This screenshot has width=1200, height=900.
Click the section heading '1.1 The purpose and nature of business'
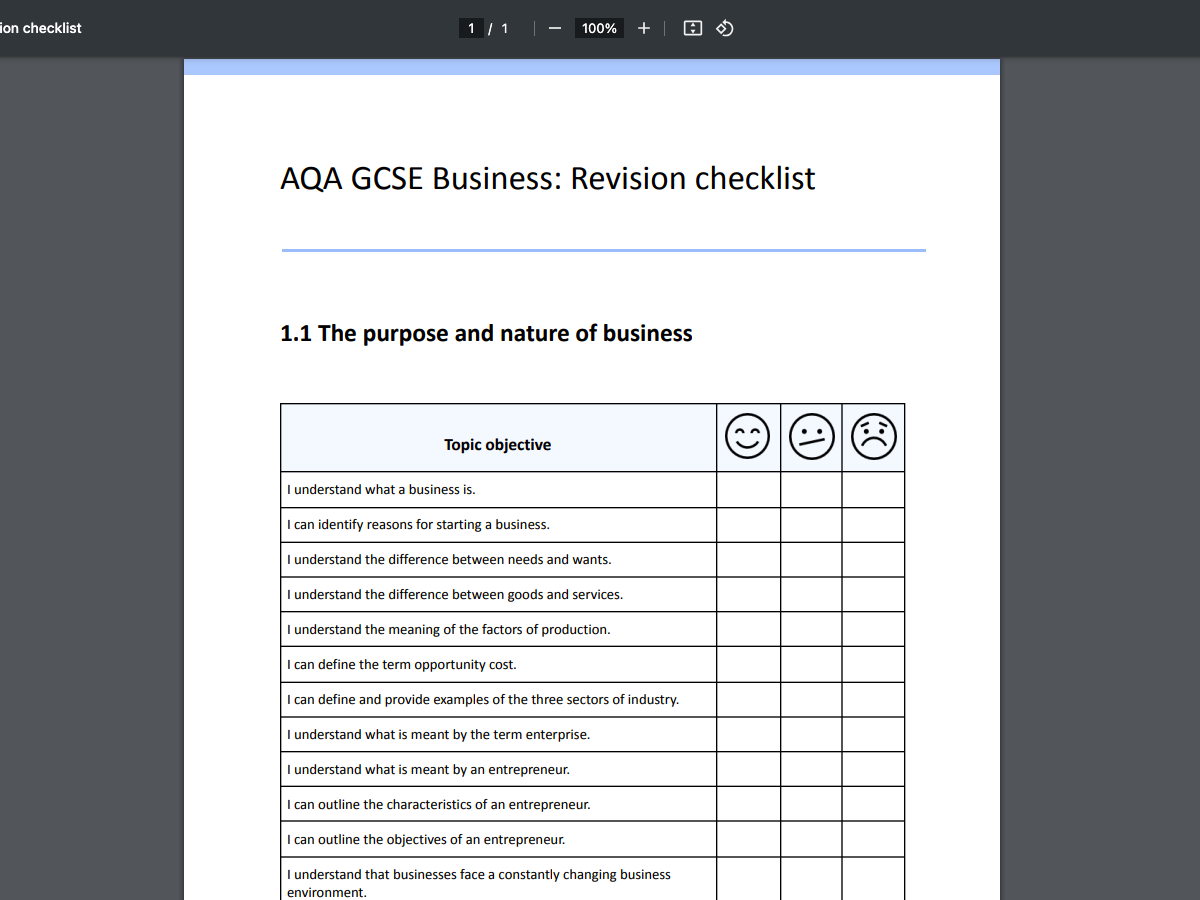(487, 333)
